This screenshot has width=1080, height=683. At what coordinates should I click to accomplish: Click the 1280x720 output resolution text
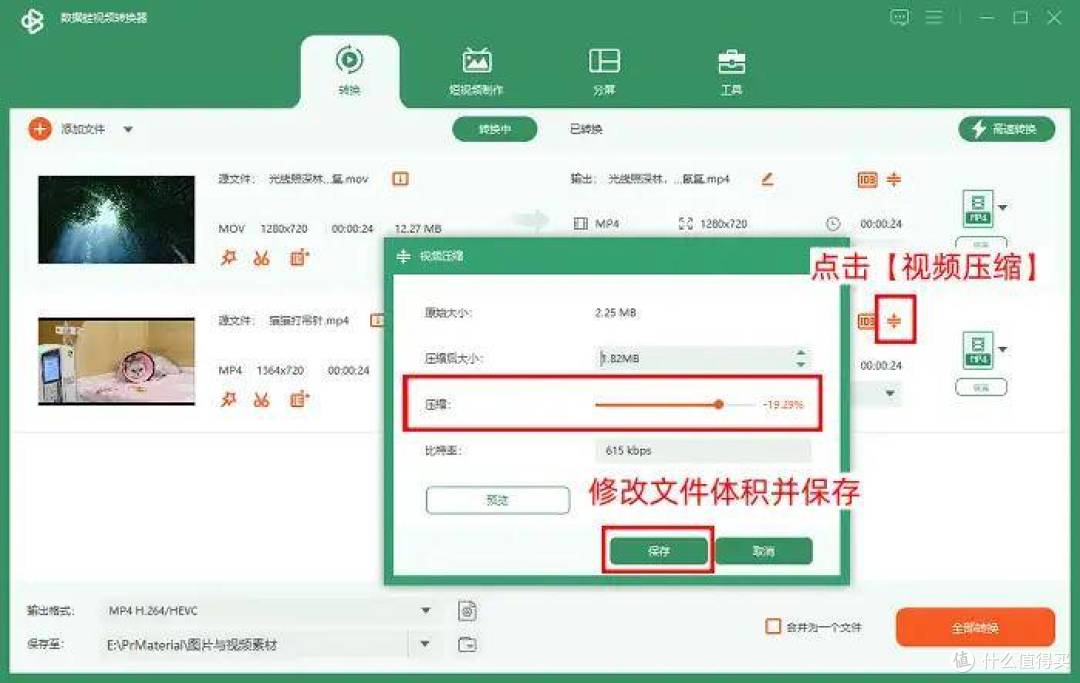[x=723, y=224]
